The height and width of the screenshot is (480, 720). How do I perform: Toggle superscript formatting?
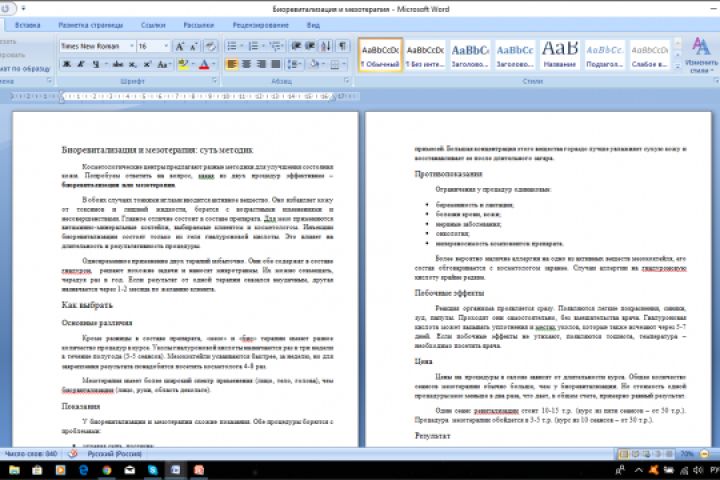coord(147,64)
